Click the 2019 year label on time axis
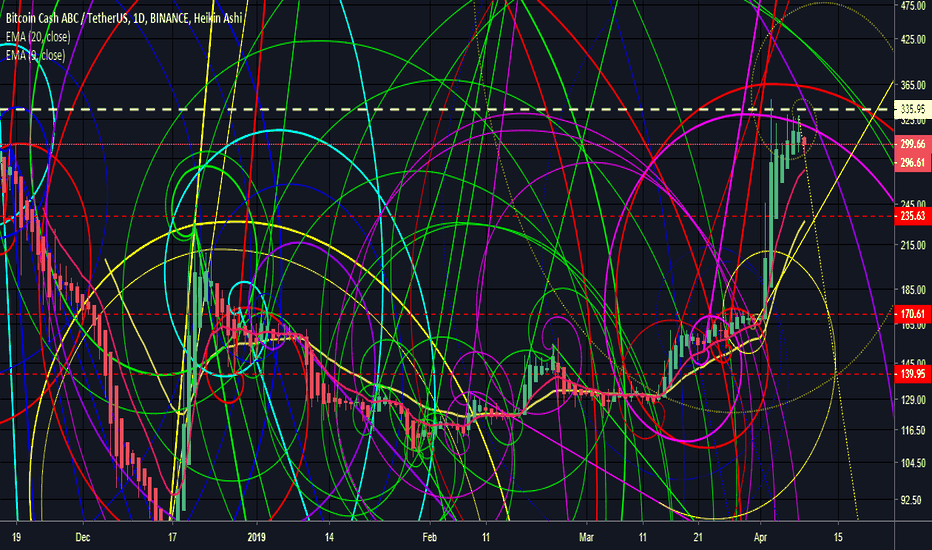The height and width of the screenshot is (550, 932). click(x=256, y=538)
